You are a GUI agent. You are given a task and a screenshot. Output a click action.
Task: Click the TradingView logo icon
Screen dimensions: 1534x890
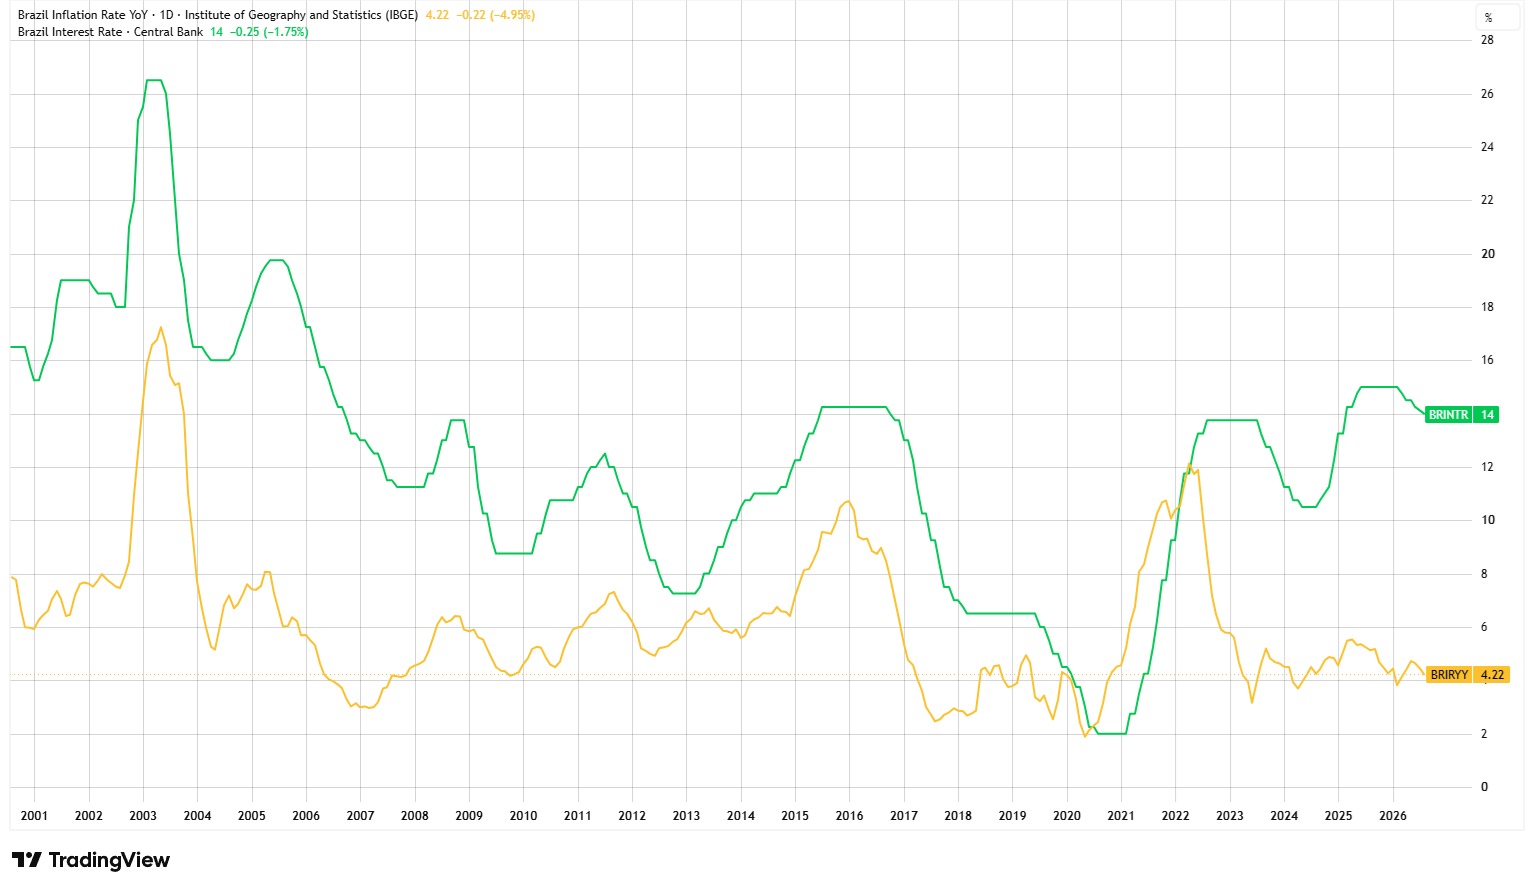(x=27, y=860)
